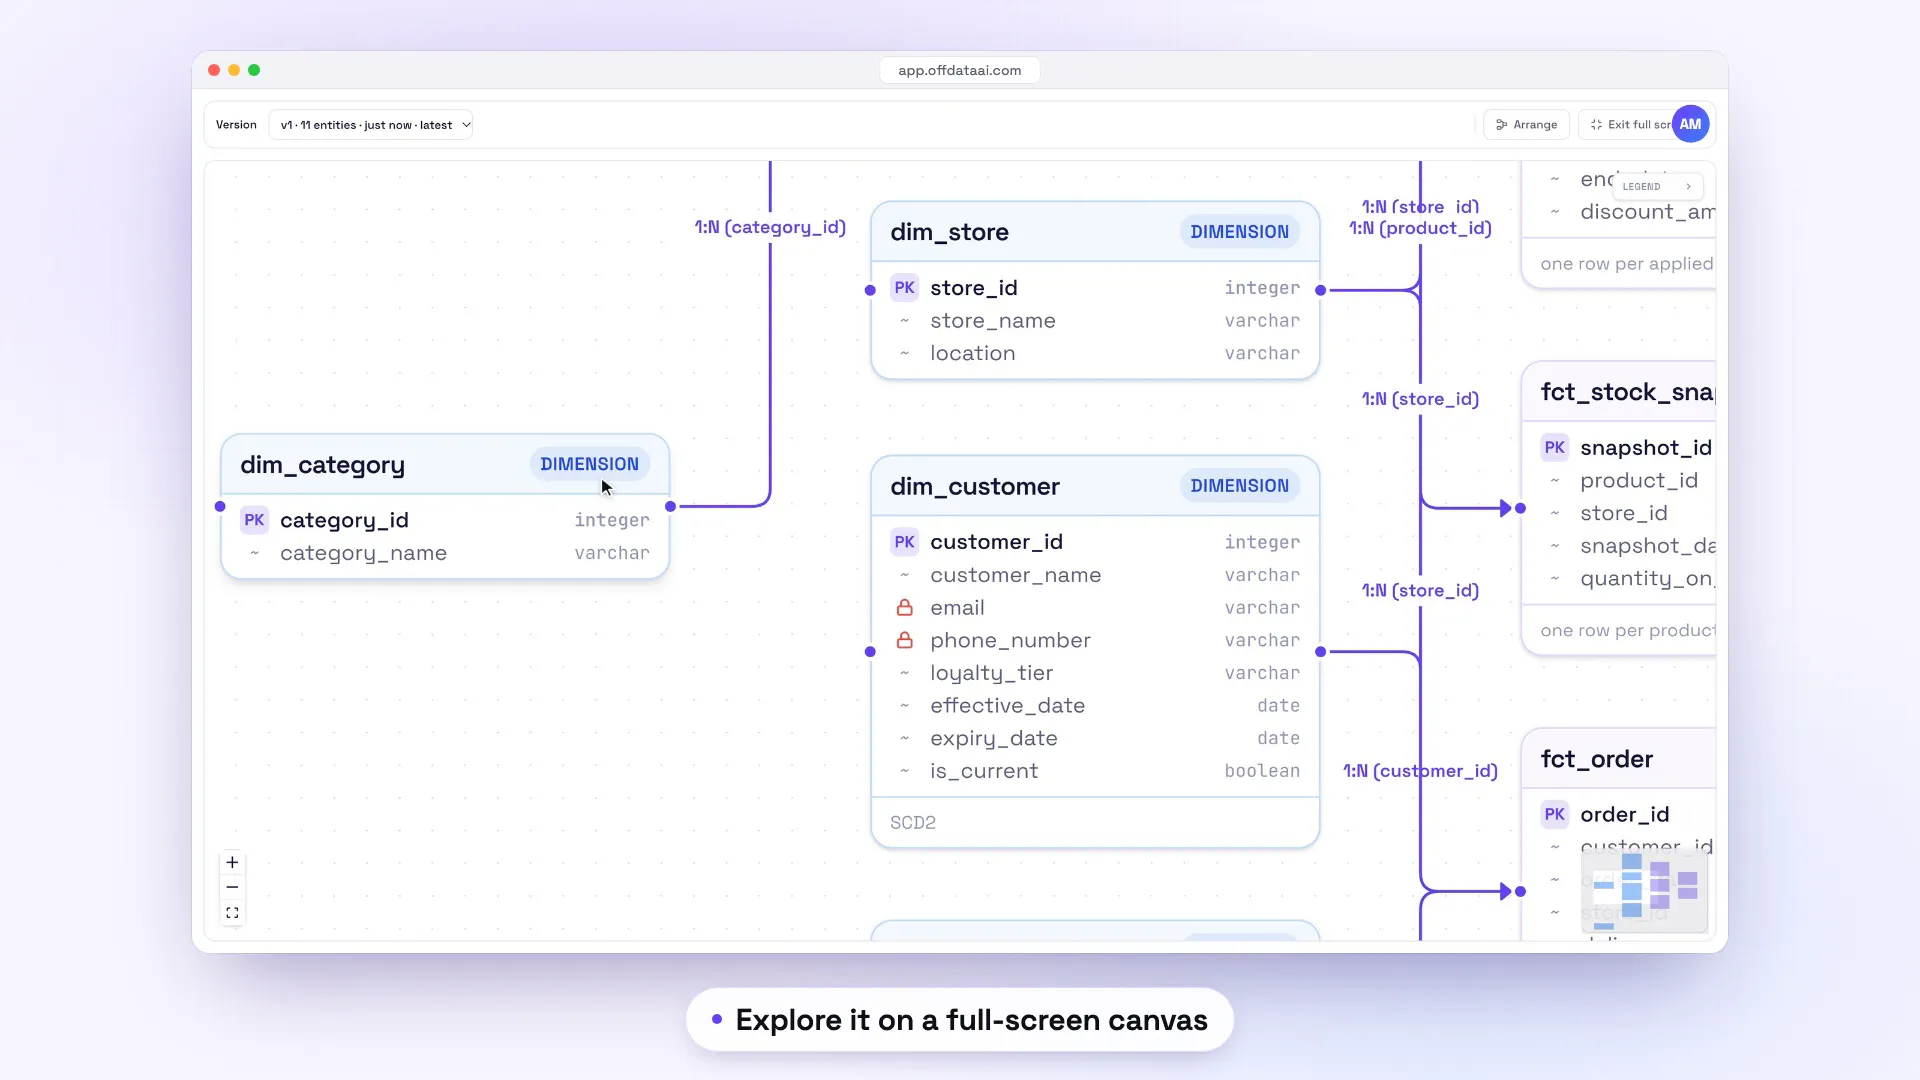Click the Arrange button
Image resolution: width=1920 pixels, height=1080 pixels.
click(1526, 125)
